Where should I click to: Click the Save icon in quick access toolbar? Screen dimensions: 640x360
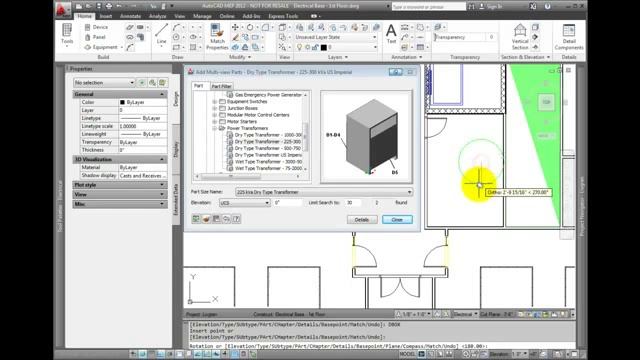(98, 6)
